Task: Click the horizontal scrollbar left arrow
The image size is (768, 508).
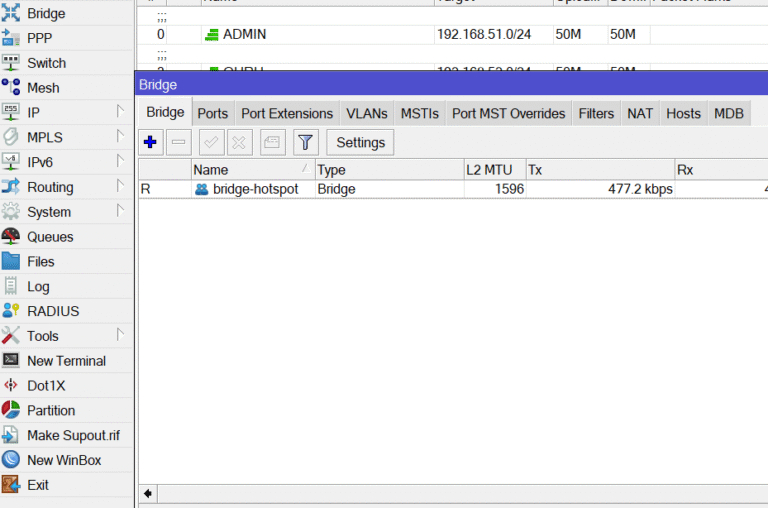Action: pyautogui.click(x=148, y=493)
